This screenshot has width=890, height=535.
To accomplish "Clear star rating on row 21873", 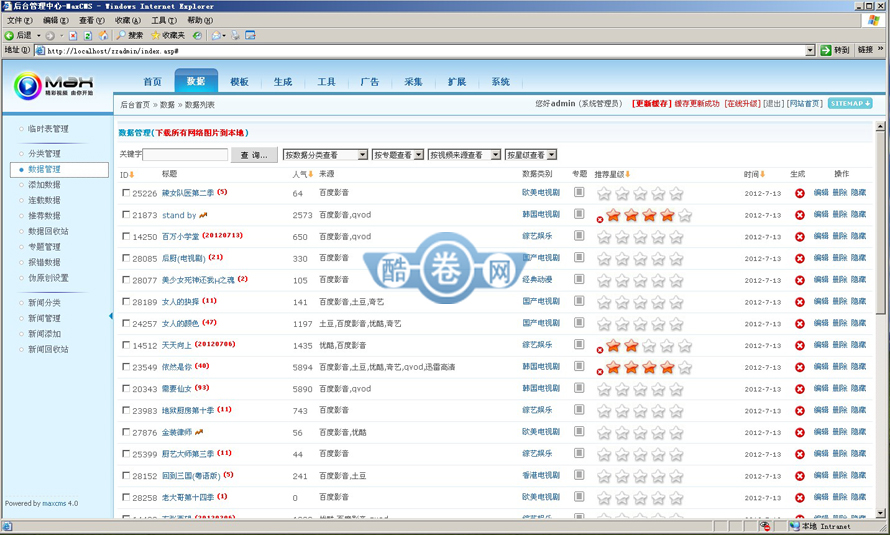I will coord(600,220).
